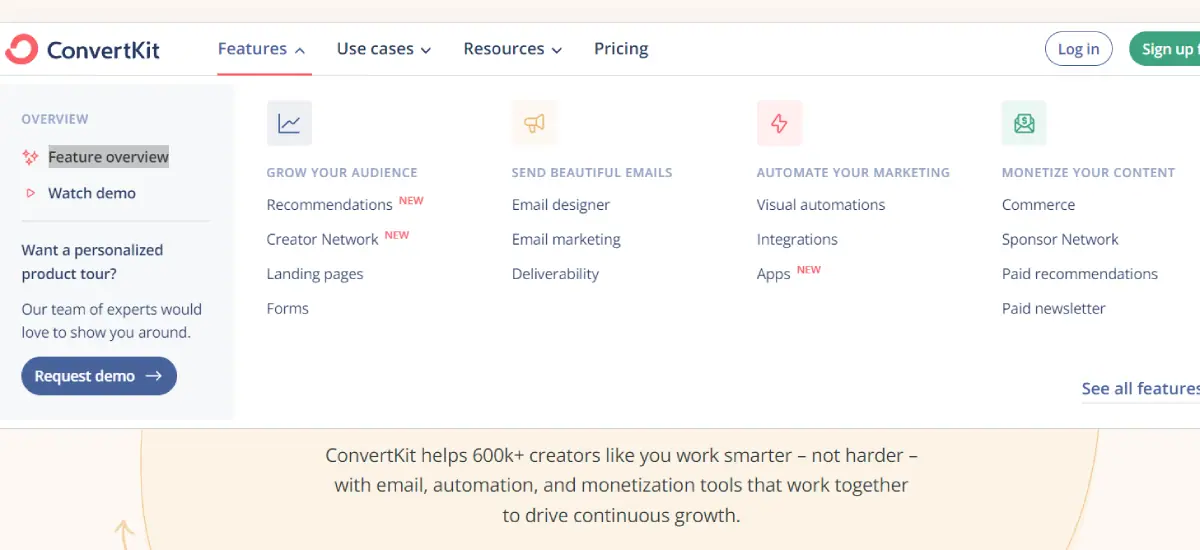Open the Pricing page
The width and height of the screenshot is (1200, 550).
621,49
